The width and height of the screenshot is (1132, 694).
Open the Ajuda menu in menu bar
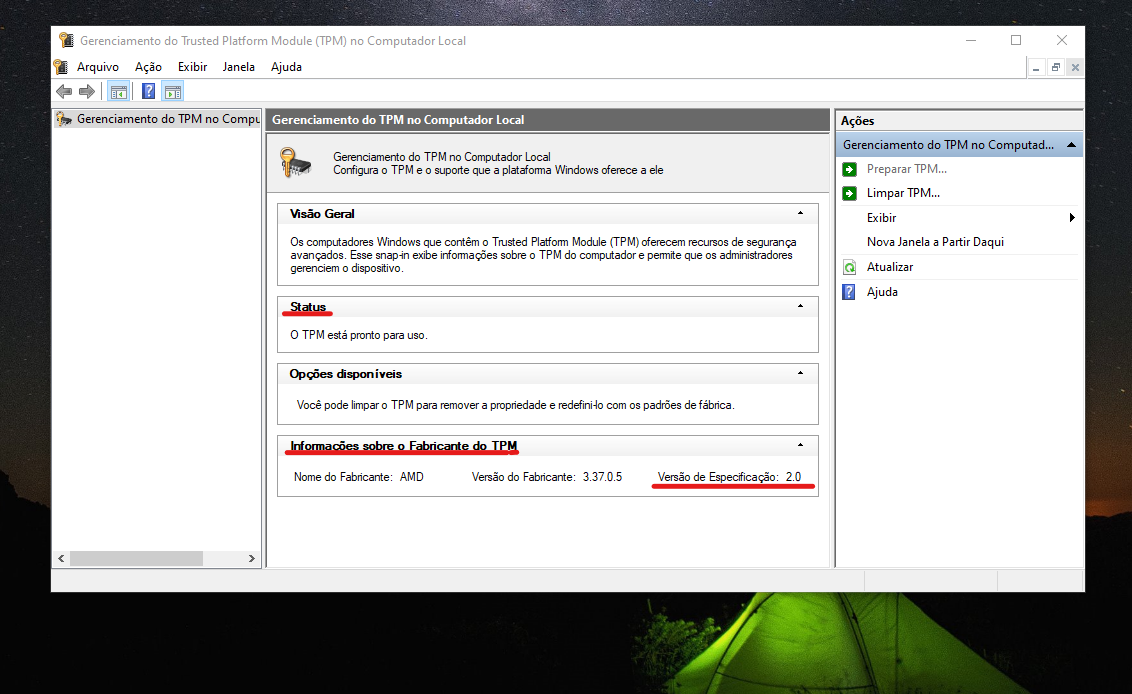287,67
